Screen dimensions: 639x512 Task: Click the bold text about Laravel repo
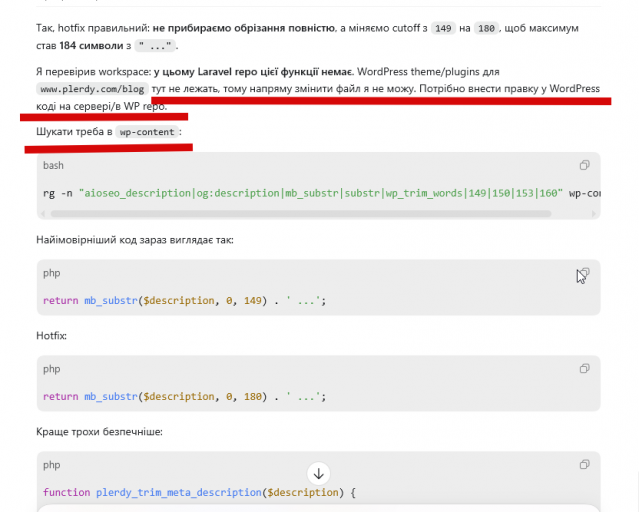(253, 72)
